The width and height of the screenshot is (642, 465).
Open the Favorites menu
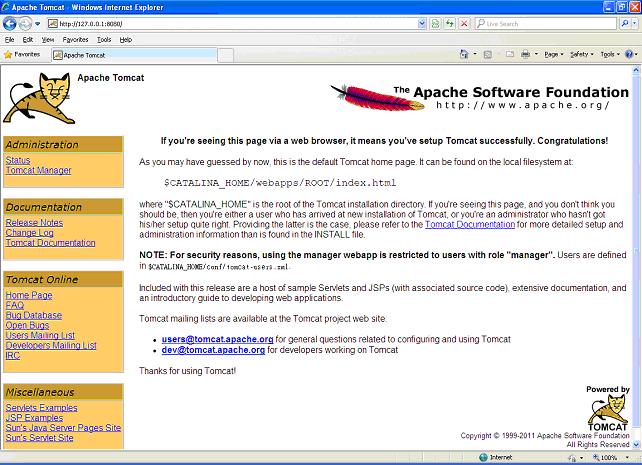[75, 40]
